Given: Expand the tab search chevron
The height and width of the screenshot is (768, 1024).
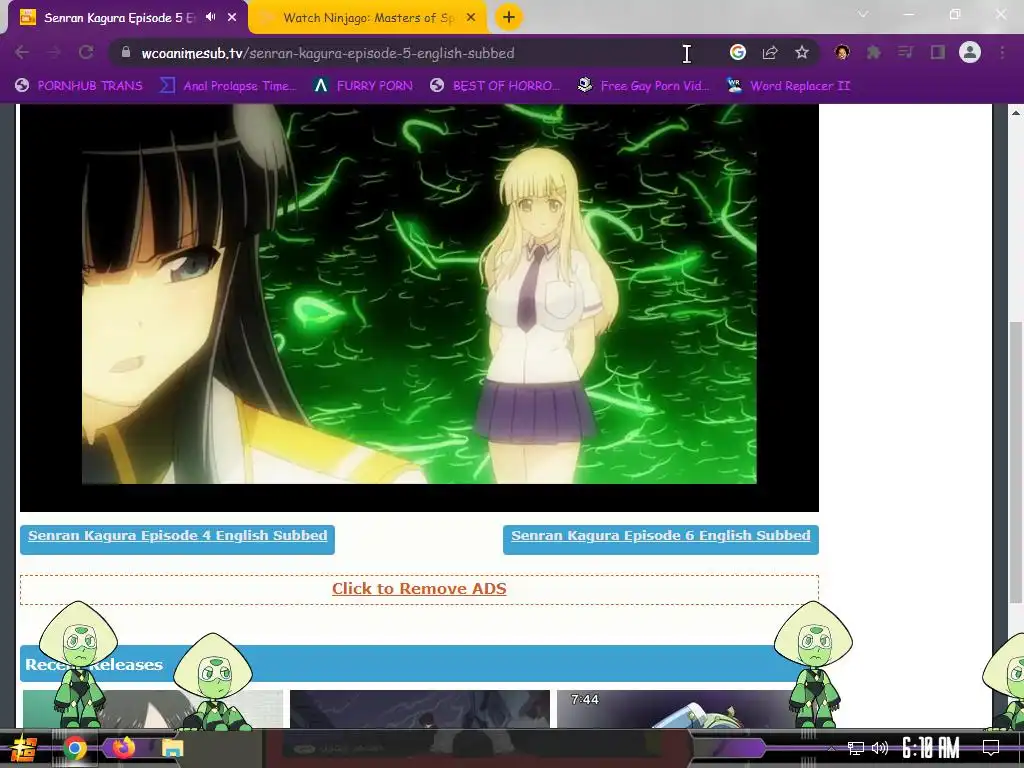Looking at the screenshot, I should [x=863, y=14].
